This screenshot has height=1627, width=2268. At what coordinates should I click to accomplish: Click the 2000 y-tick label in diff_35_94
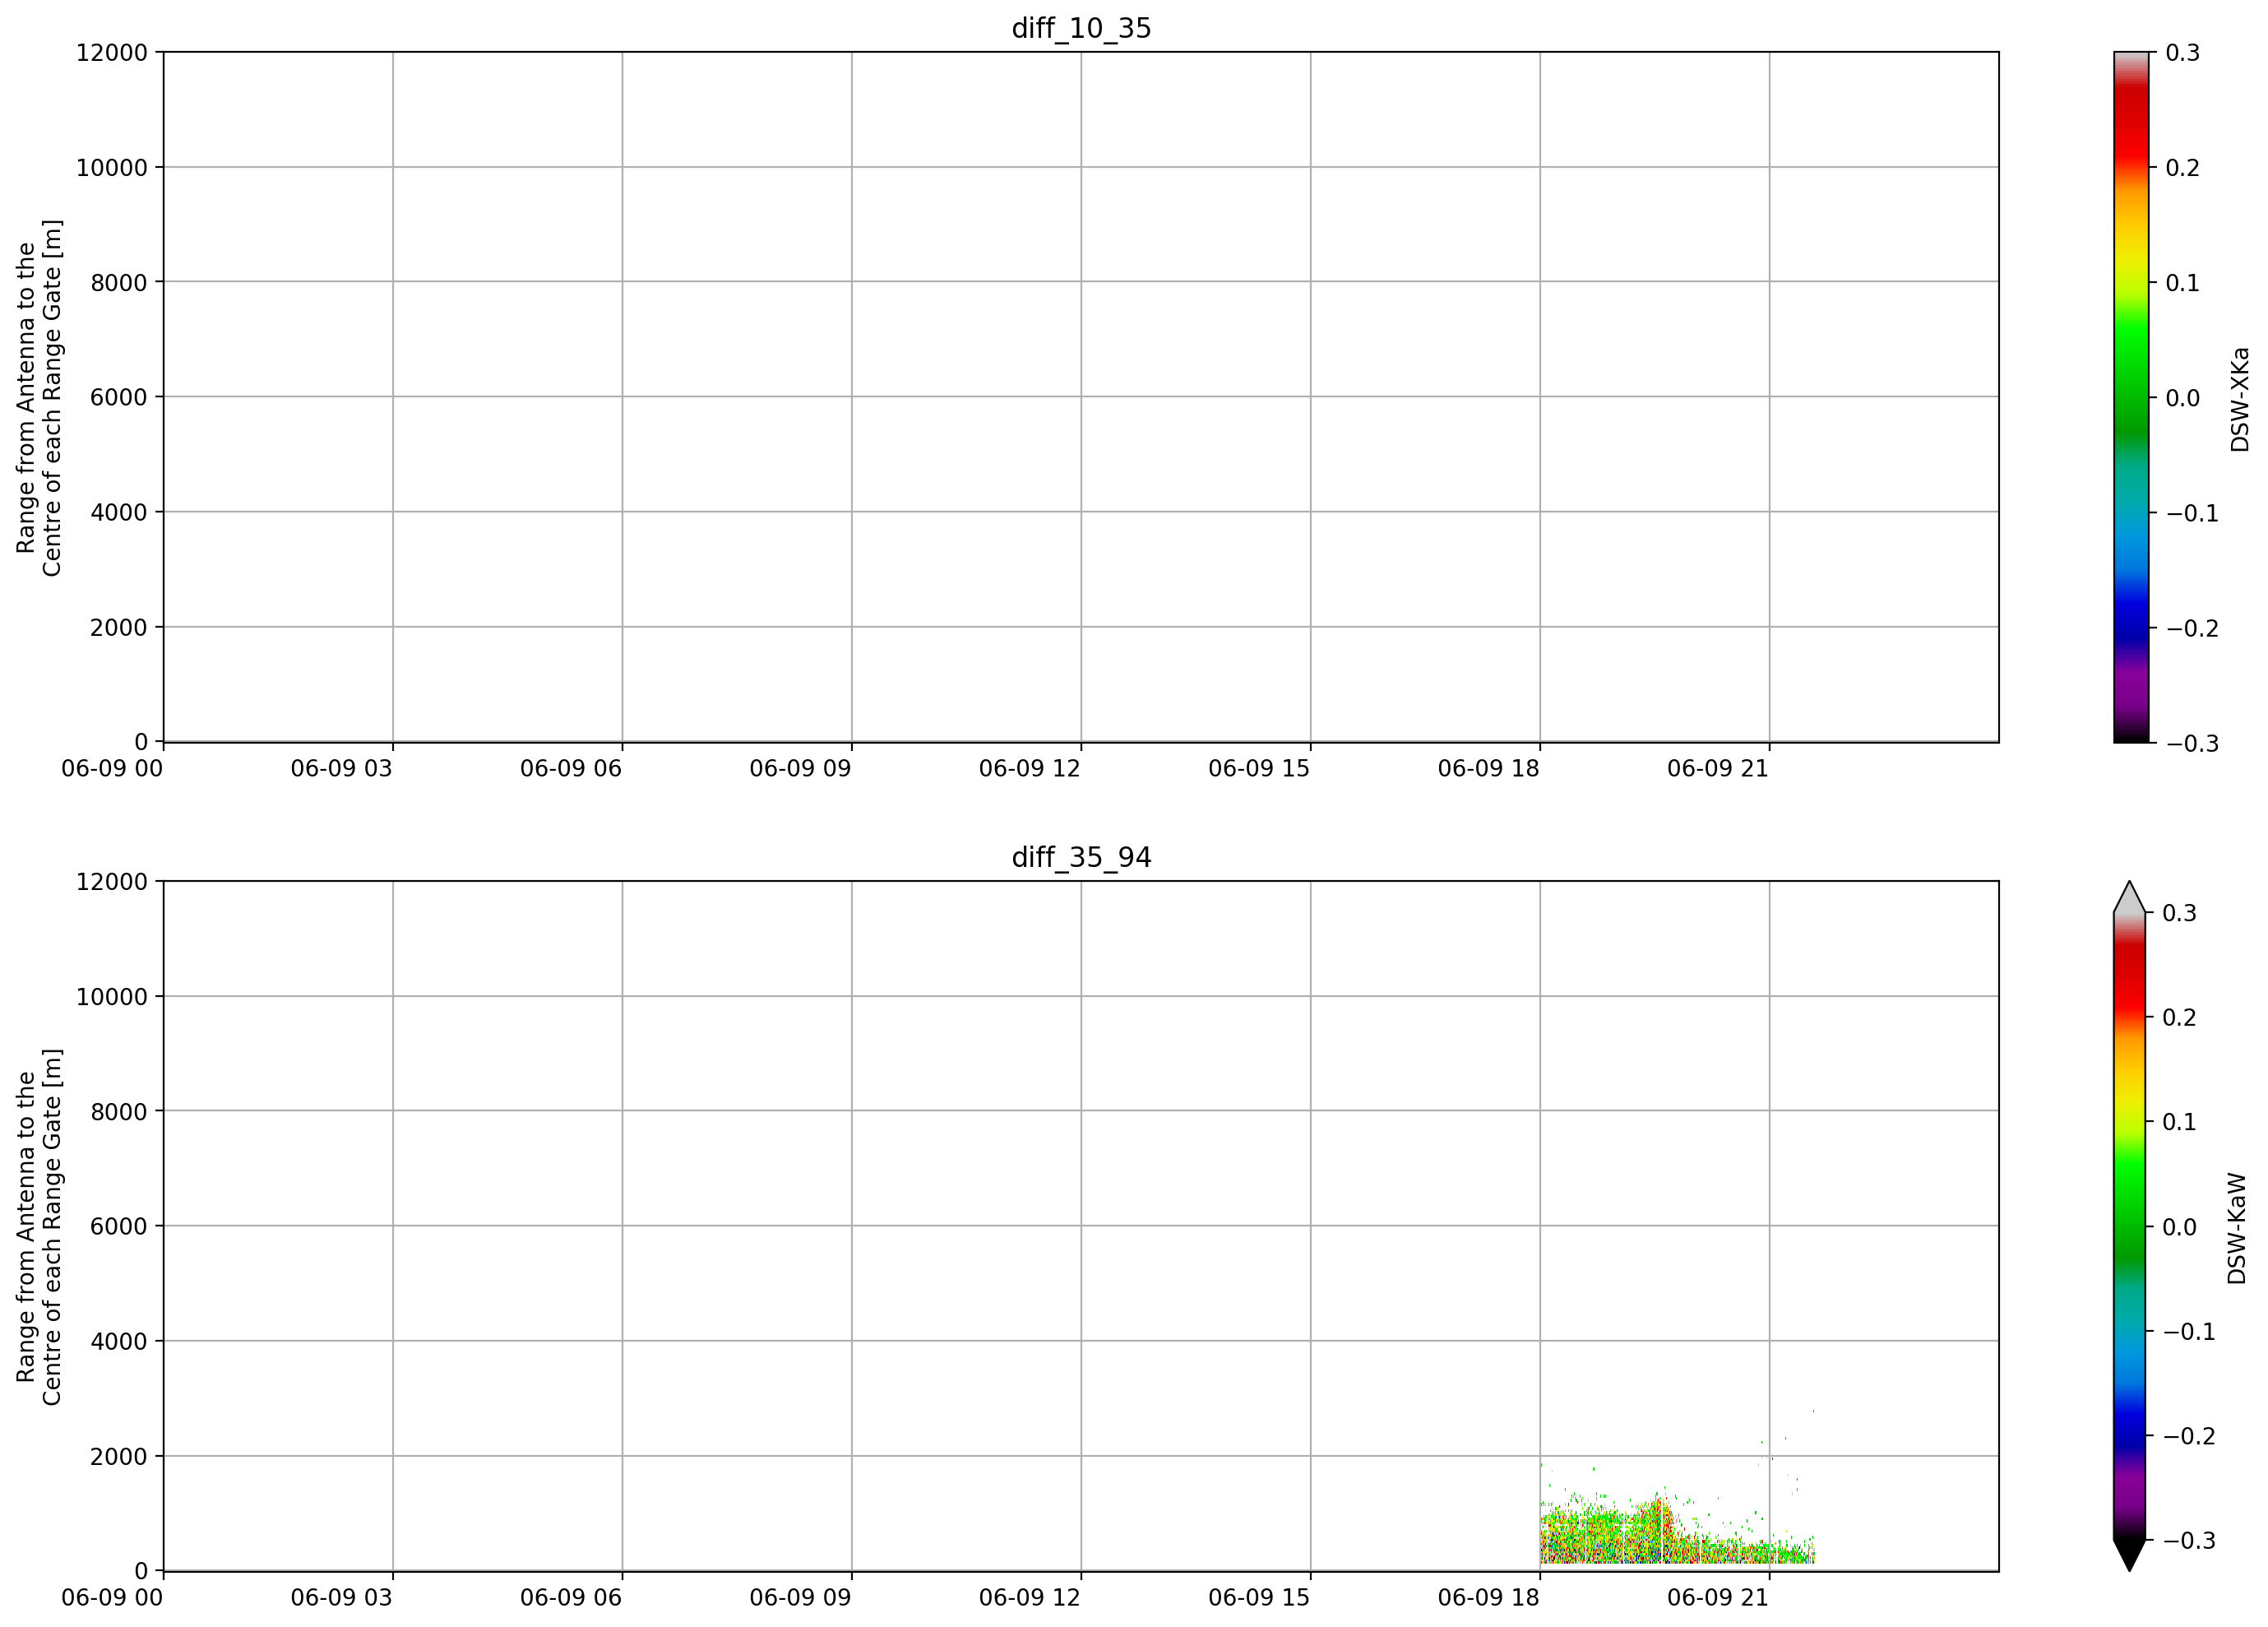pos(119,1456)
